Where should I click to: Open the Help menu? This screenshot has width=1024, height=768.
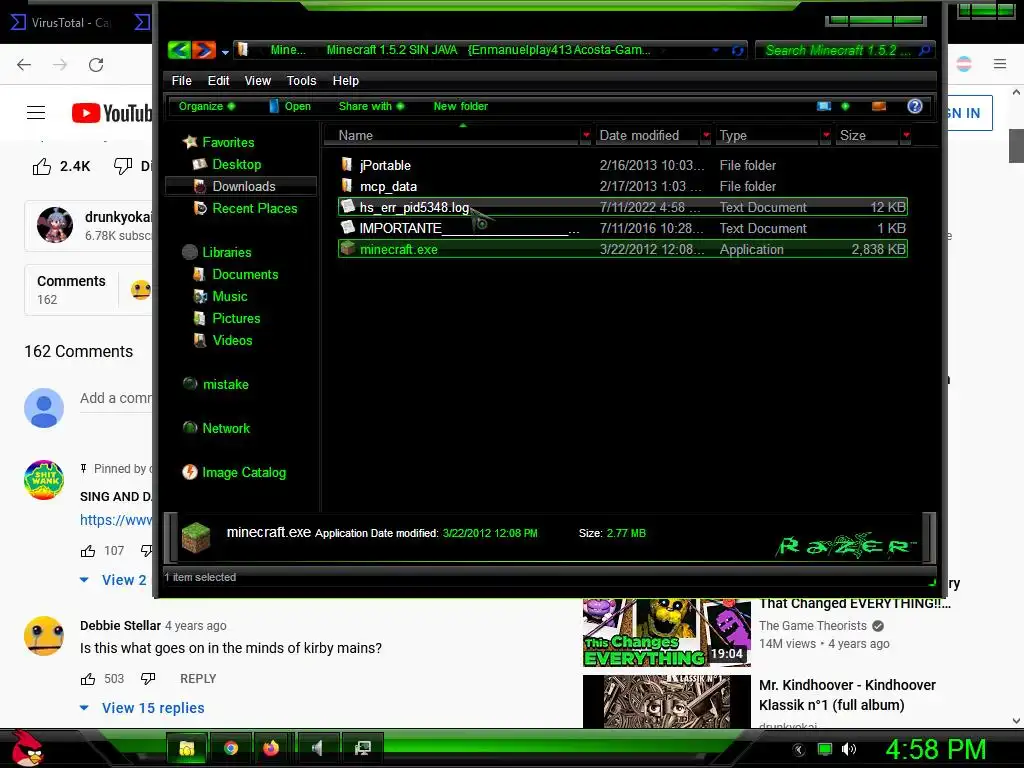[x=345, y=80]
